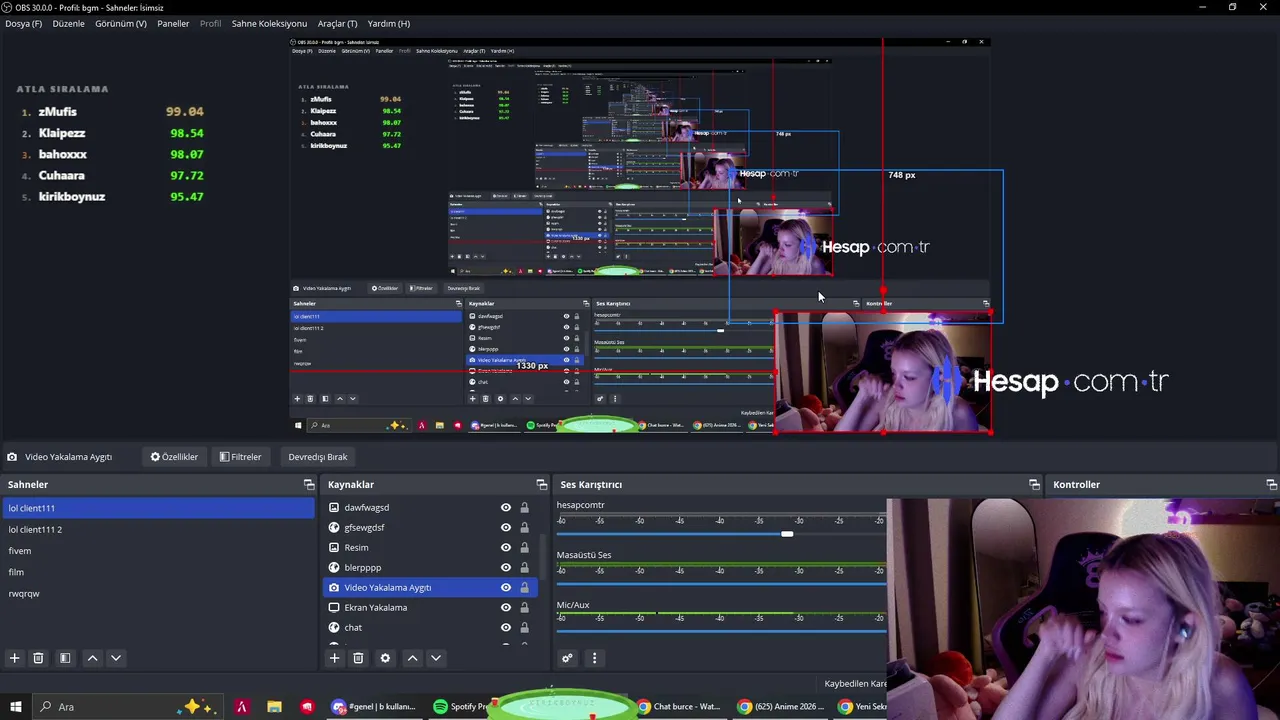
Task: Open the Sahne Koleksiyonu menu
Action: point(269,23)
